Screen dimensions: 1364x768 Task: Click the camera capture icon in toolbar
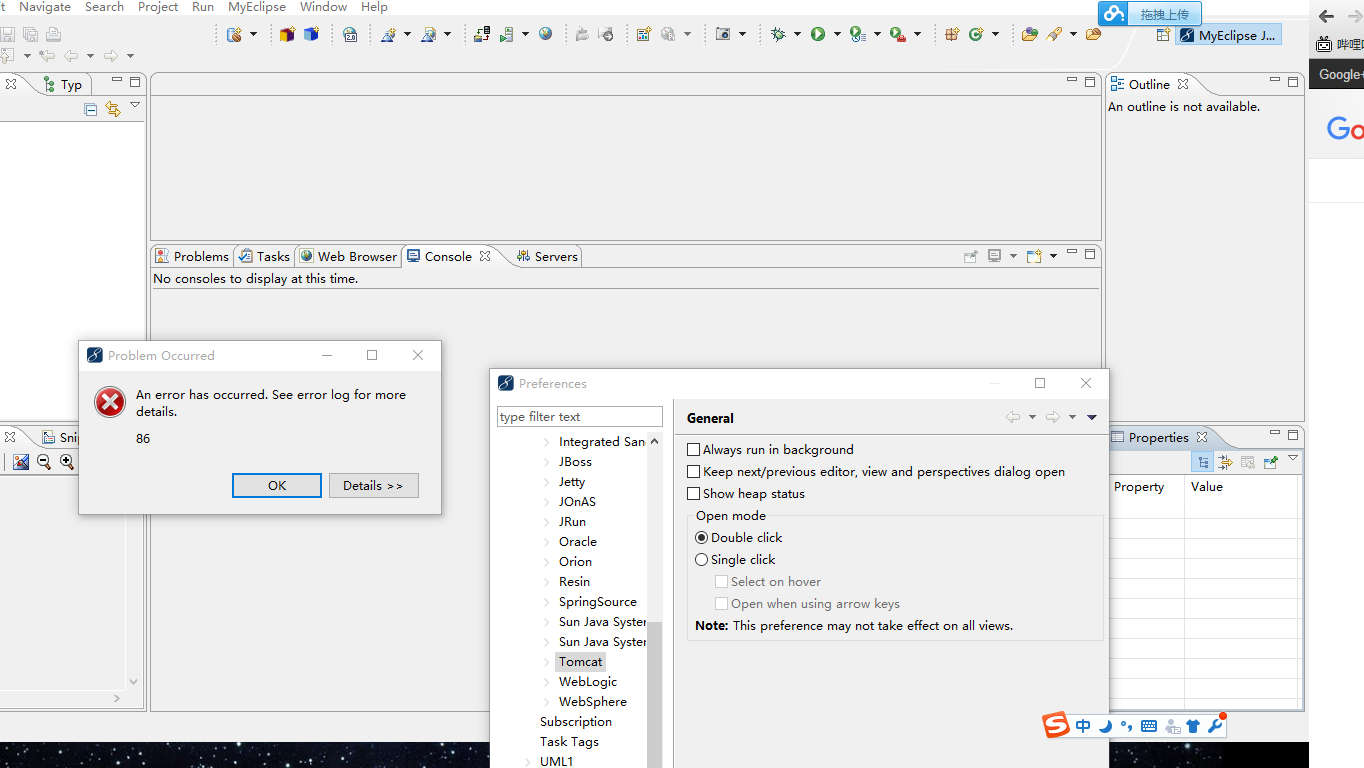[723, 34]
